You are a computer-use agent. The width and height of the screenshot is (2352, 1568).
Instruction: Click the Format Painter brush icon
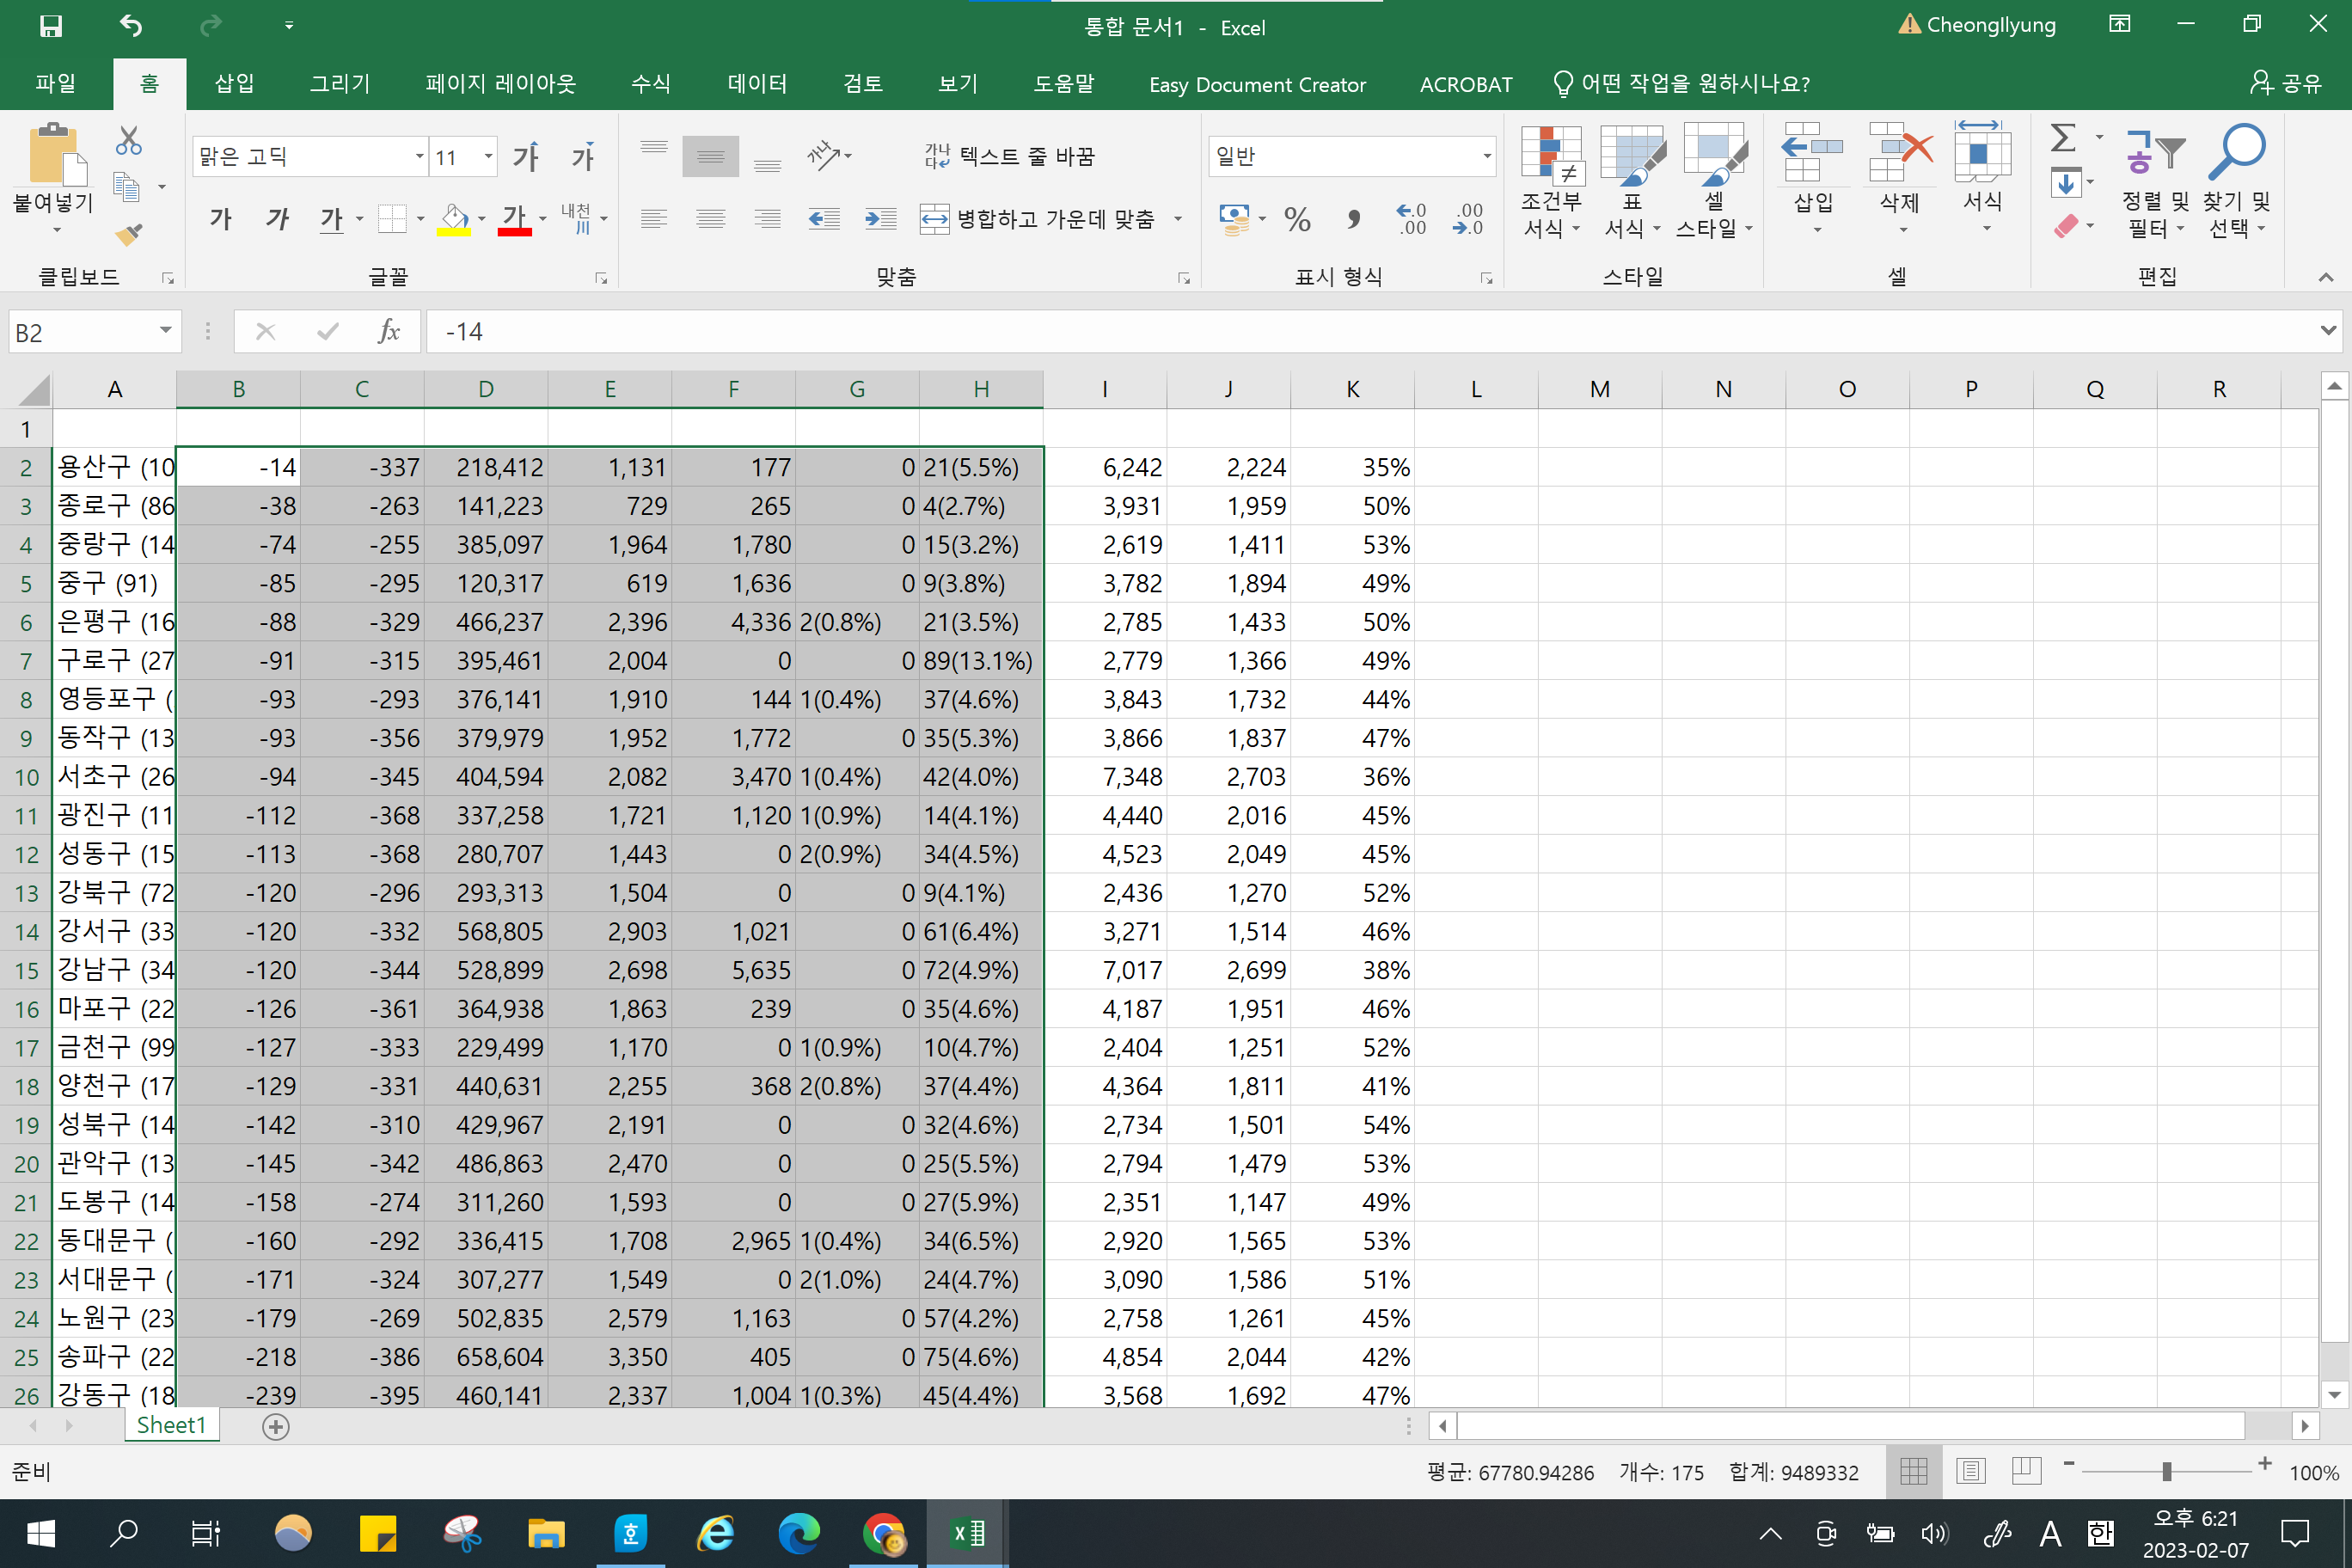(128, 234)
